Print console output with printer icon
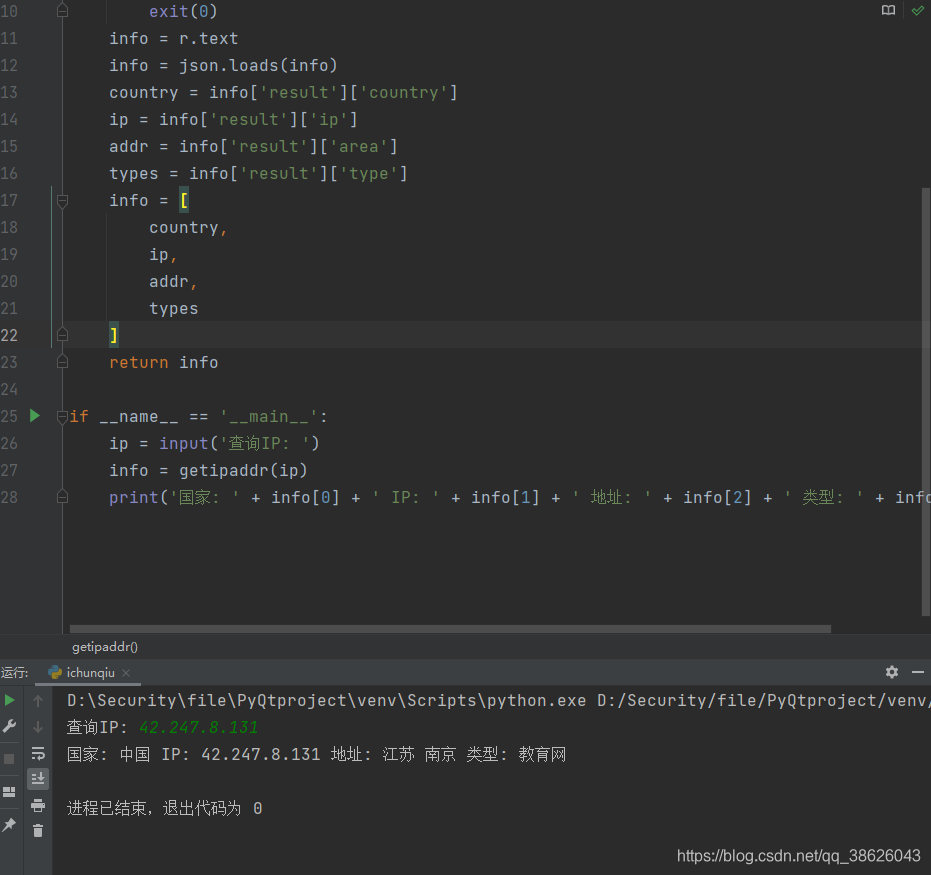Screen dimensions: 931x875 pyautogui.click(x=38, y=806)
